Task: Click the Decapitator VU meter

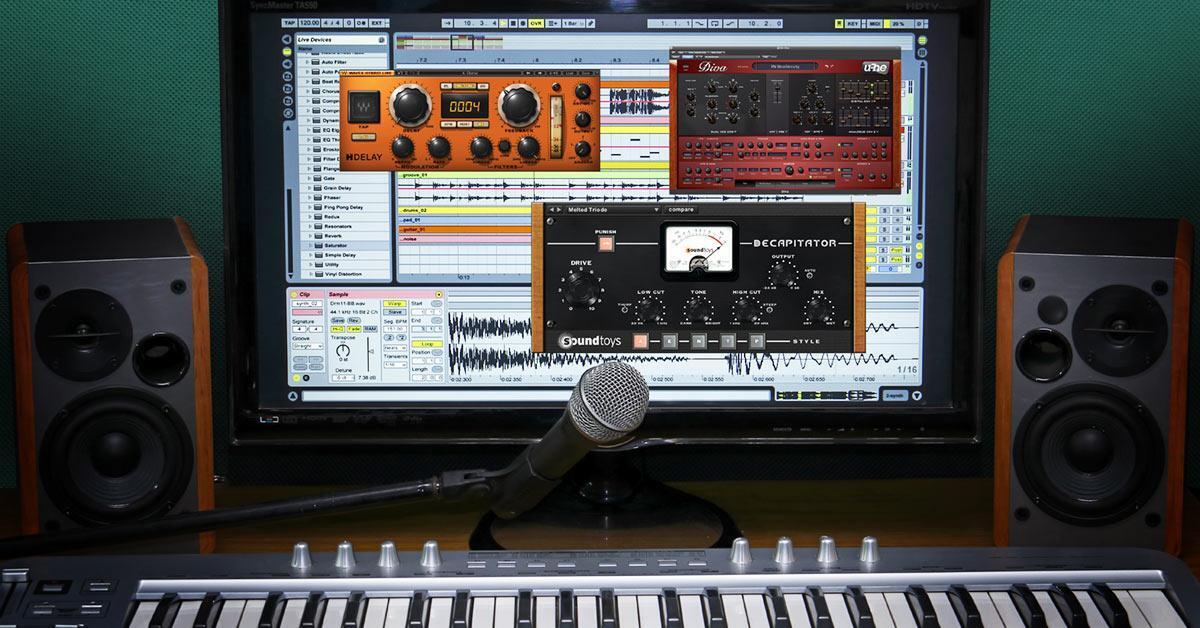Action: click(698, 249)
